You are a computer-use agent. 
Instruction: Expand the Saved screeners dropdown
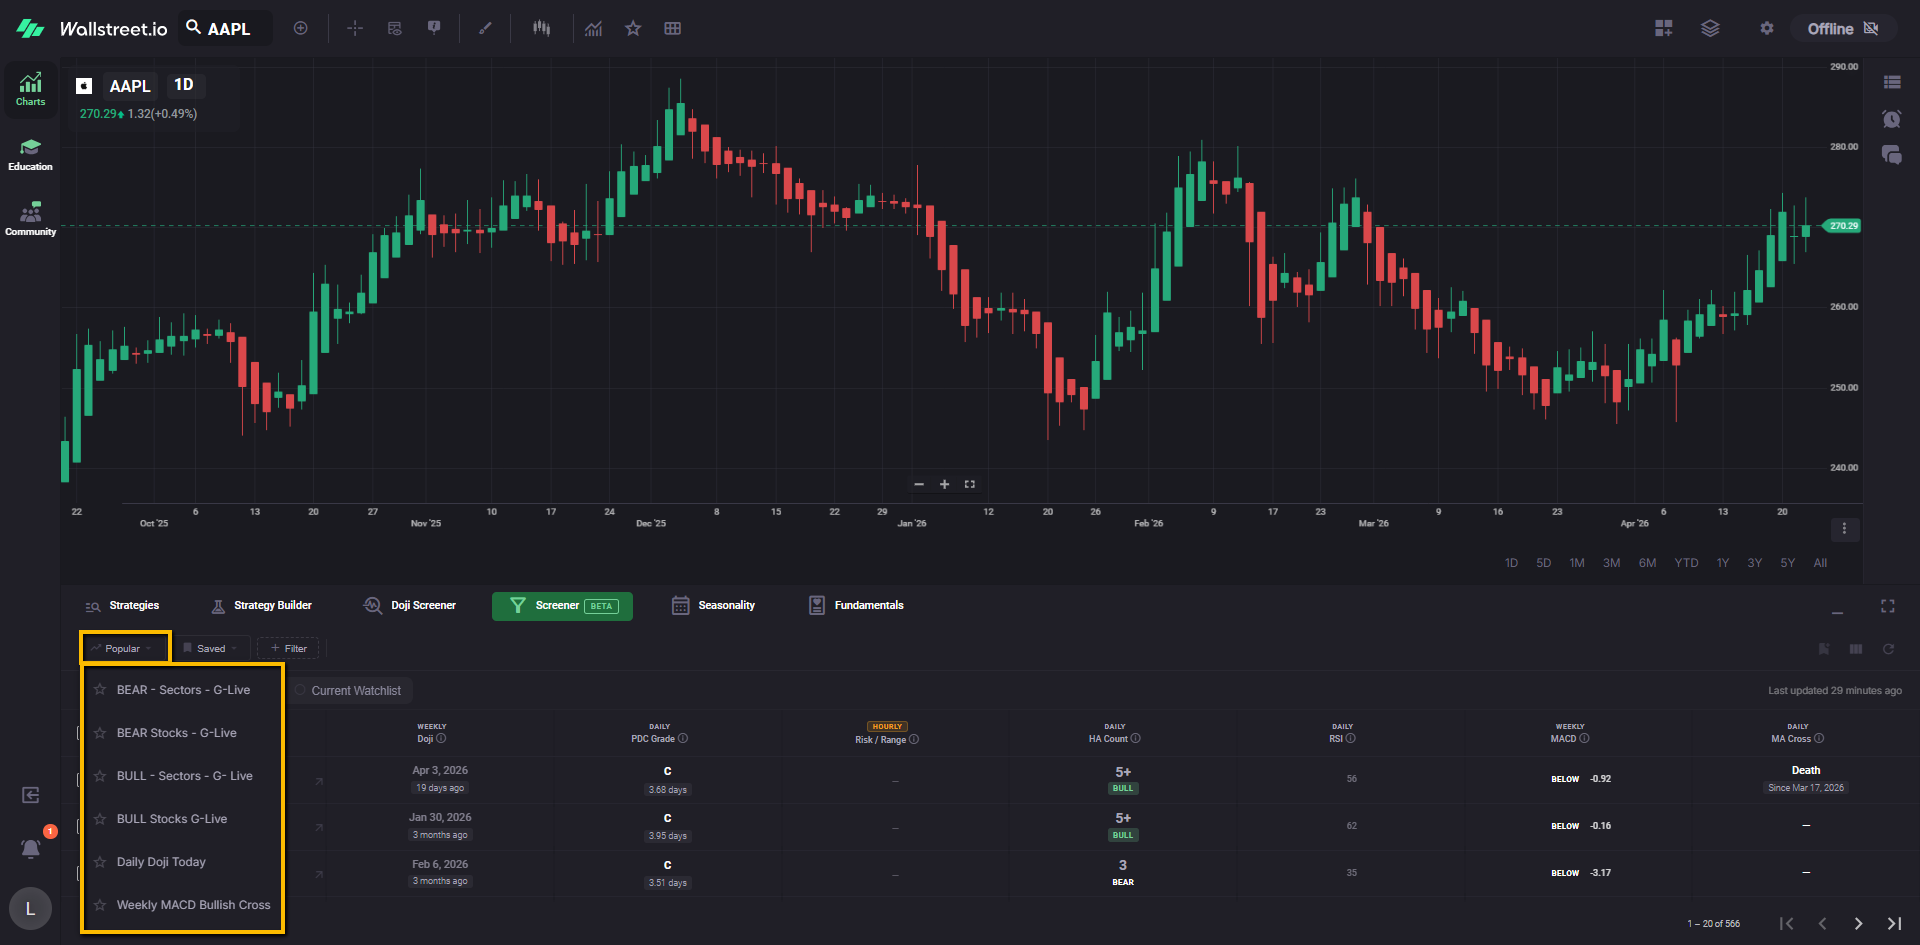pos(211,648)
